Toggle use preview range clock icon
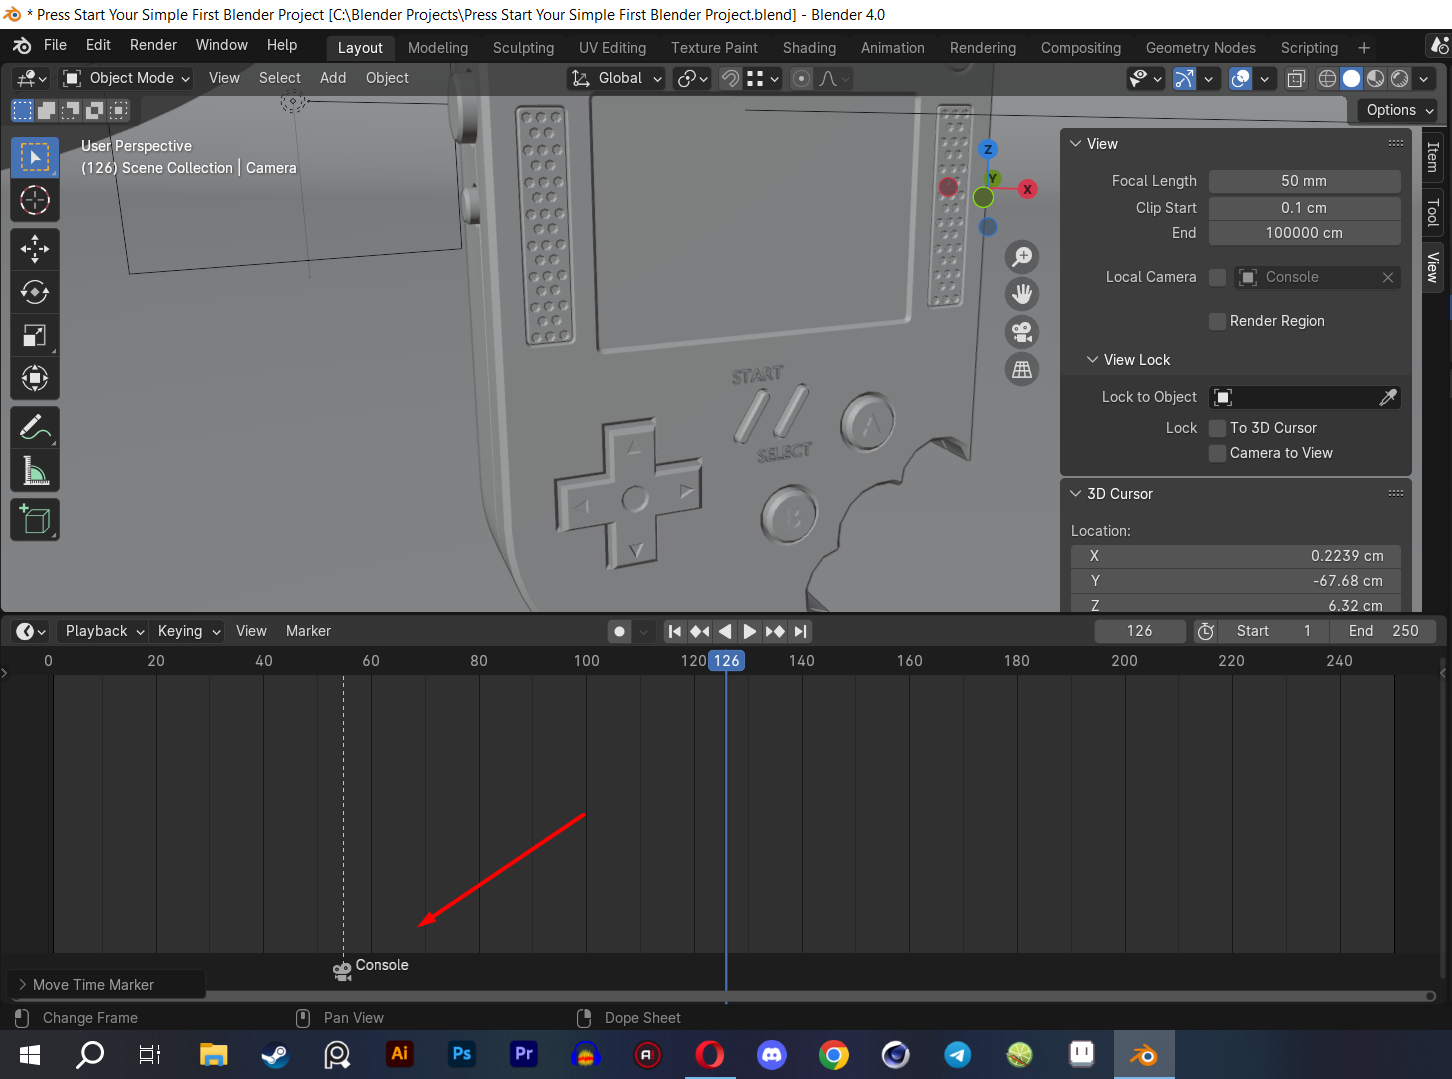The image size is (1452, 1079). click(x=1206, y=631)
